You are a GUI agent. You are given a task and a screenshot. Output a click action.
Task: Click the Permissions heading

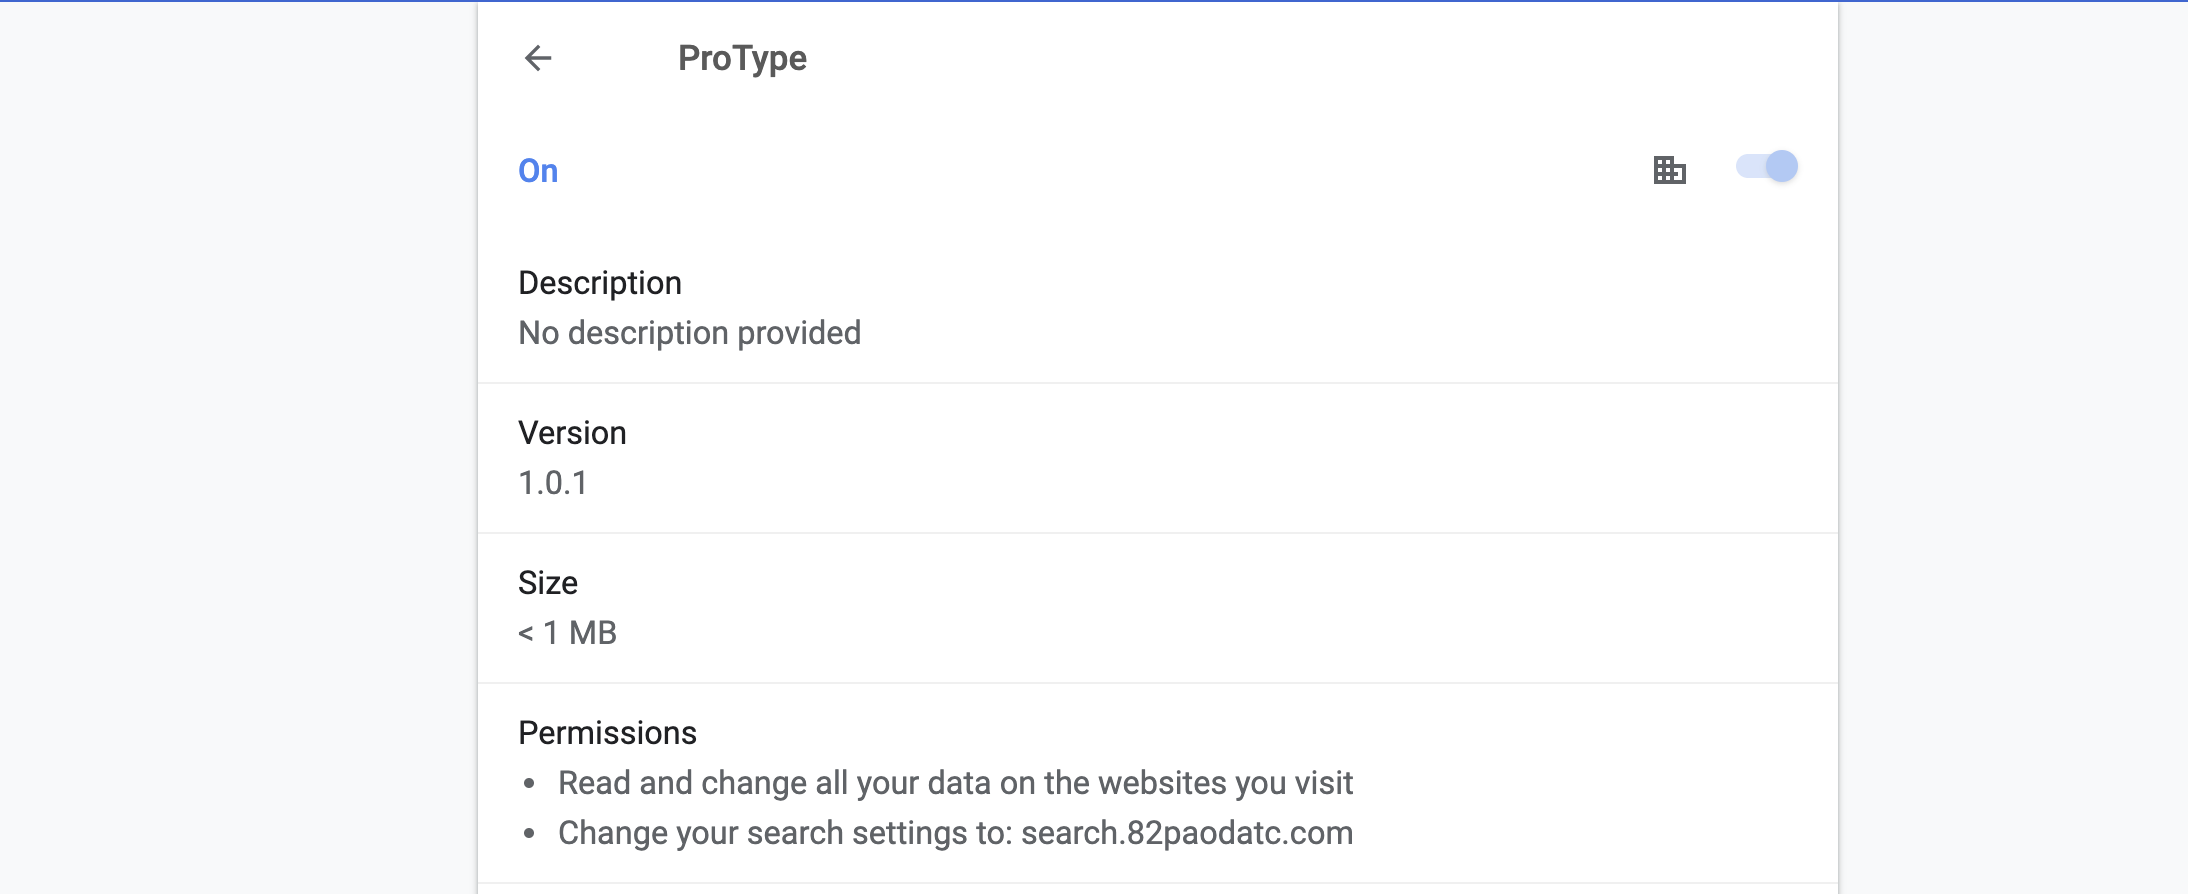tap(607, 733)
